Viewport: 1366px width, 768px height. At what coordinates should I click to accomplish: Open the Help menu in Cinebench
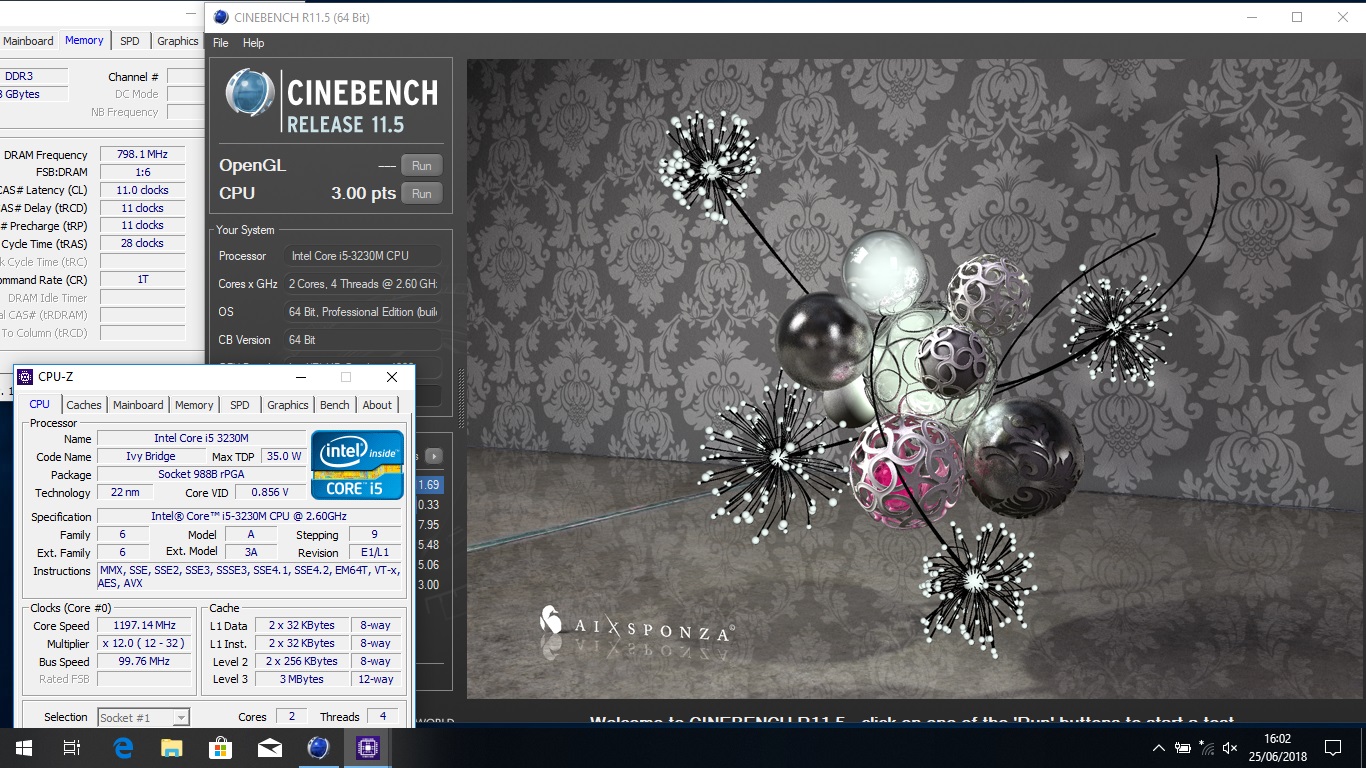254,43
